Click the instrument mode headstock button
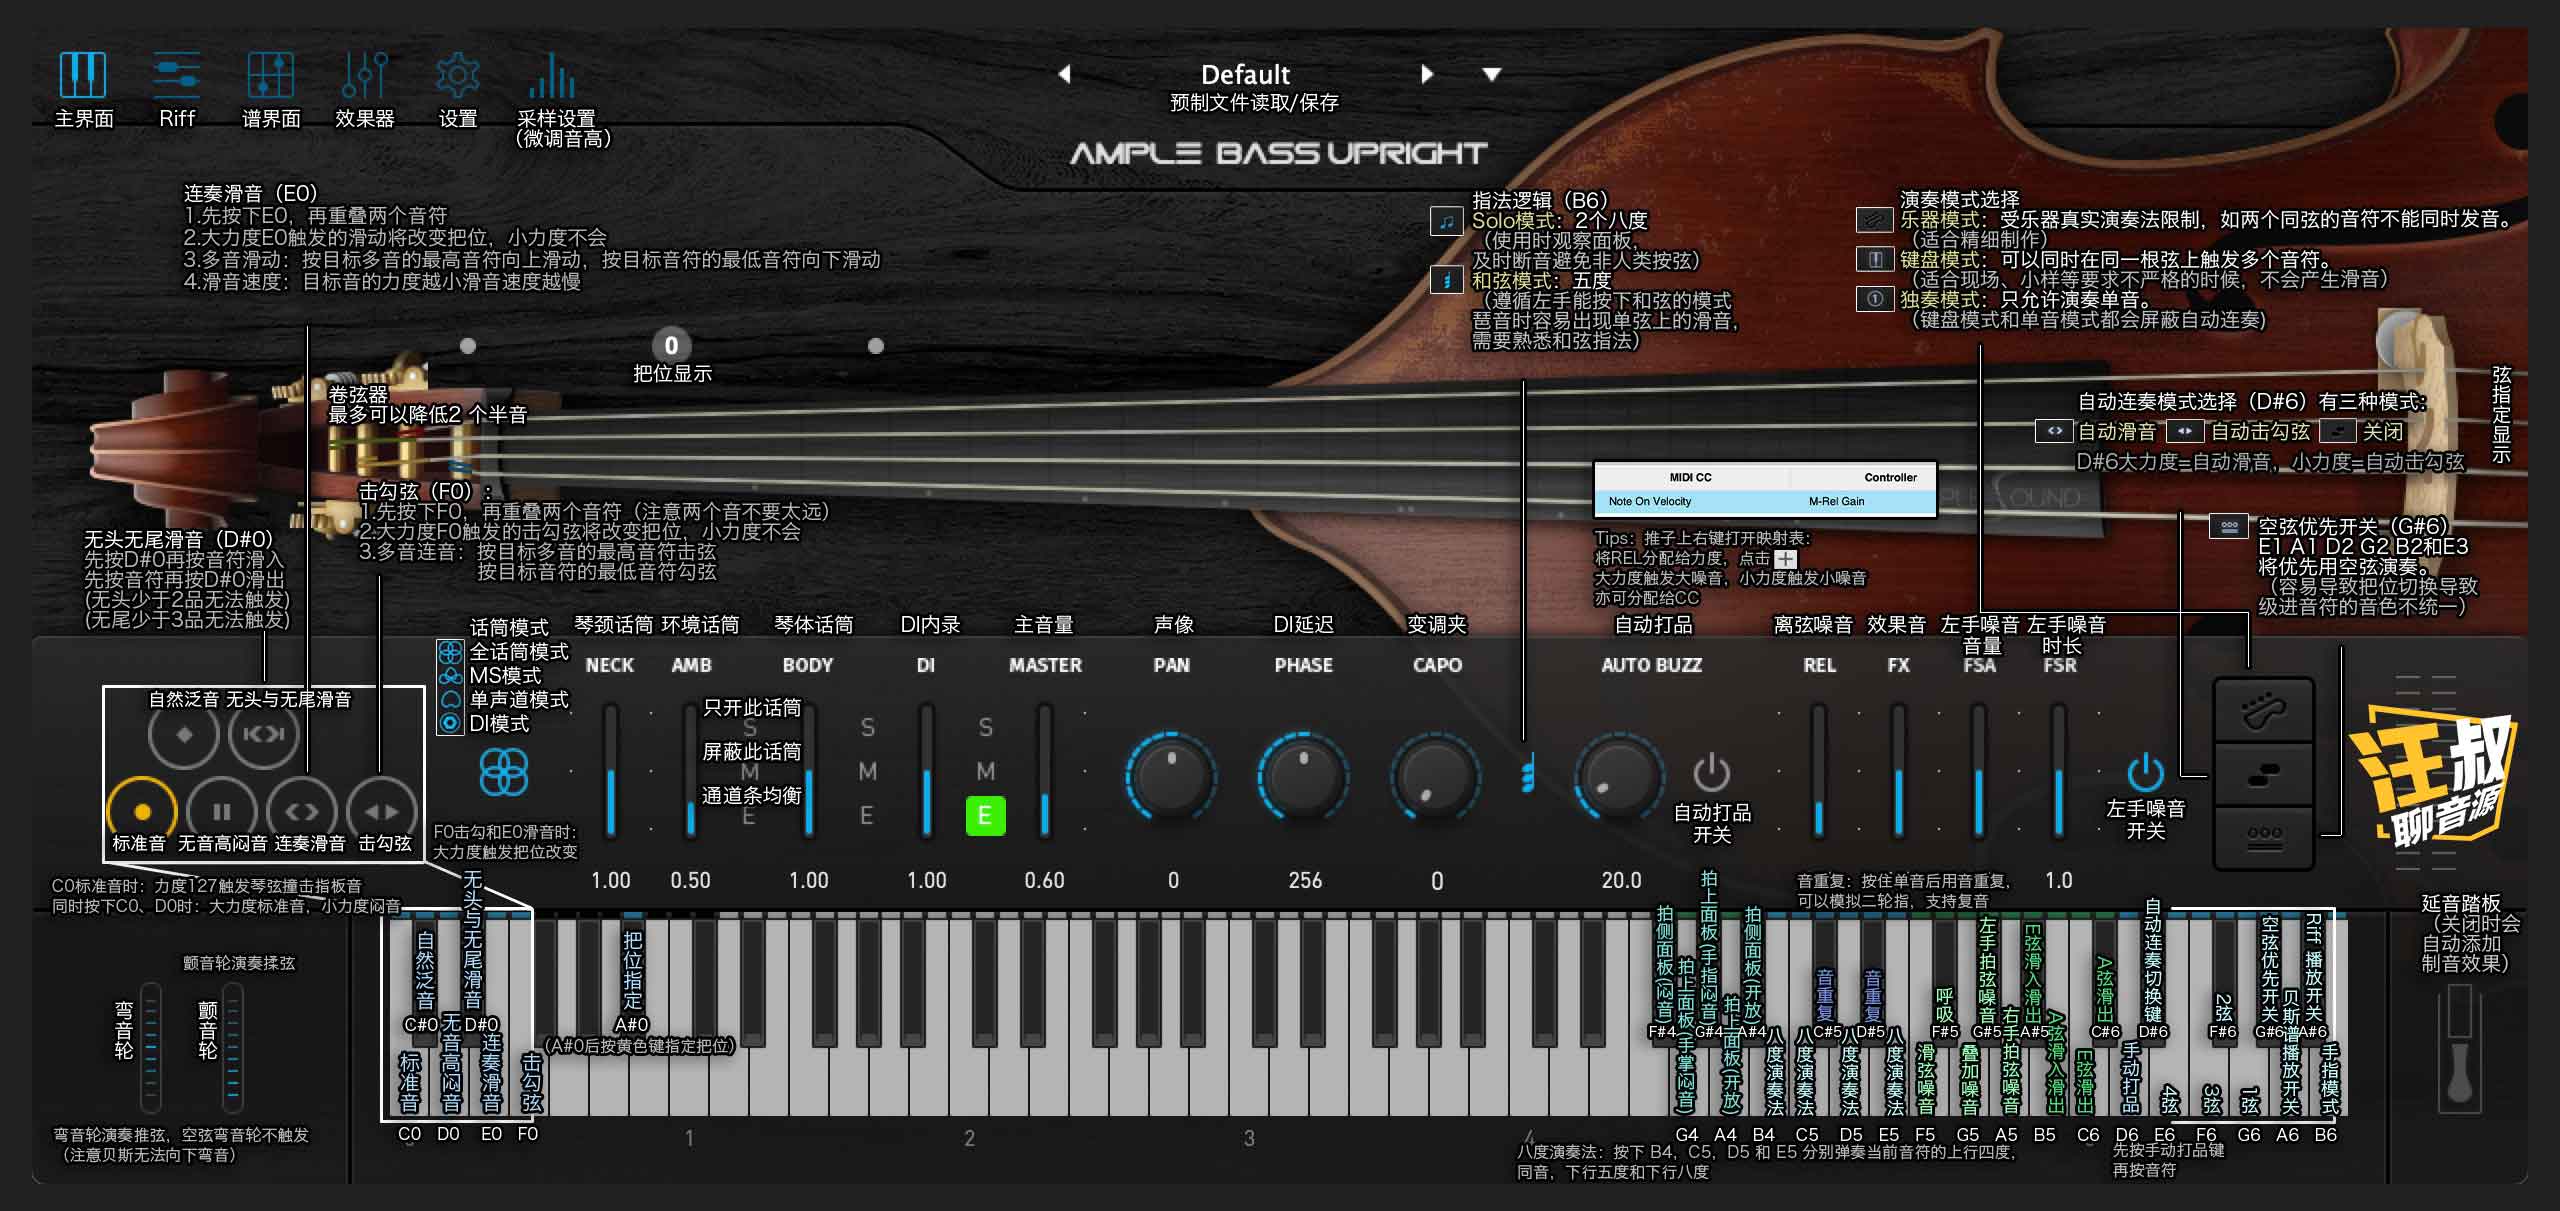This screenshot has width=2560, height=1211. (2264, 711)
